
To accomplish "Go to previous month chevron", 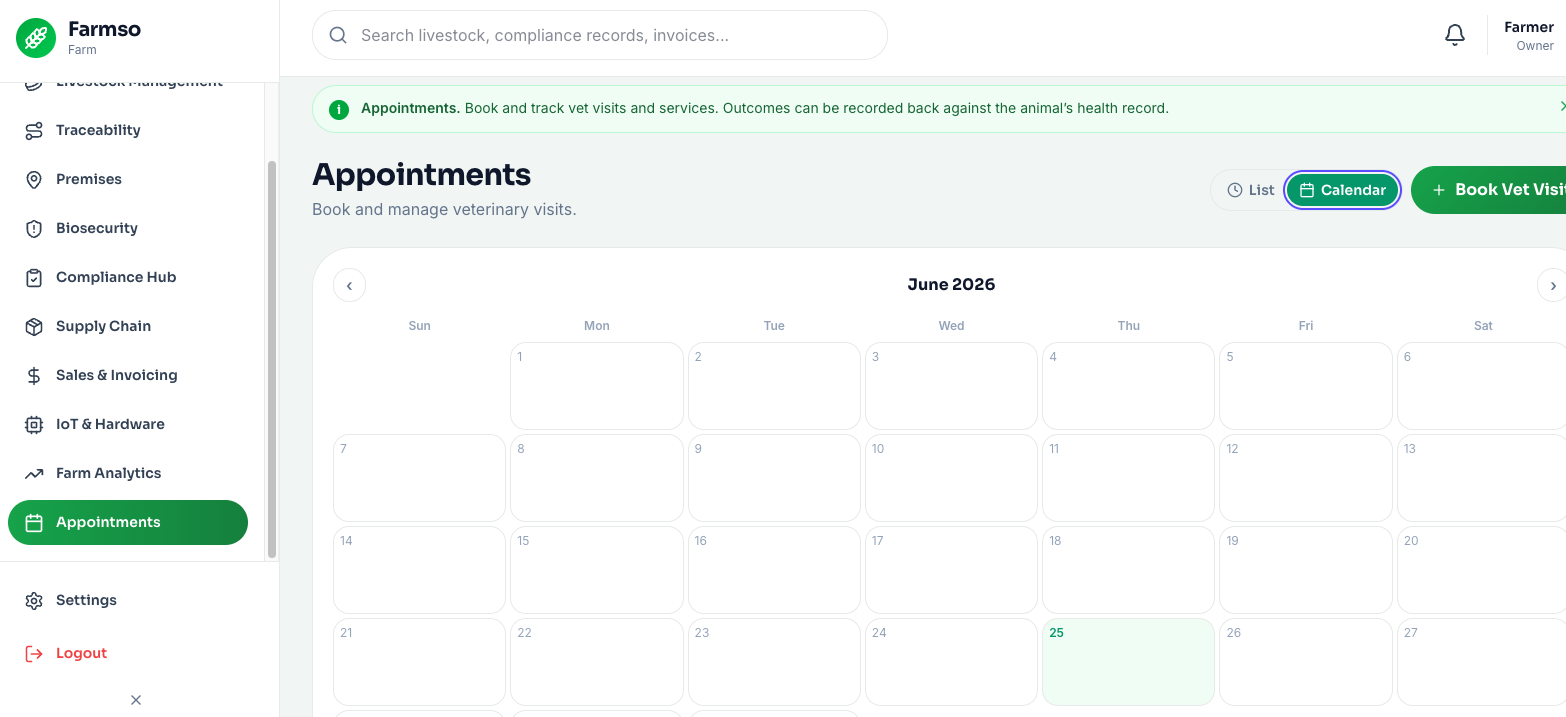I will tap(349, 285).
